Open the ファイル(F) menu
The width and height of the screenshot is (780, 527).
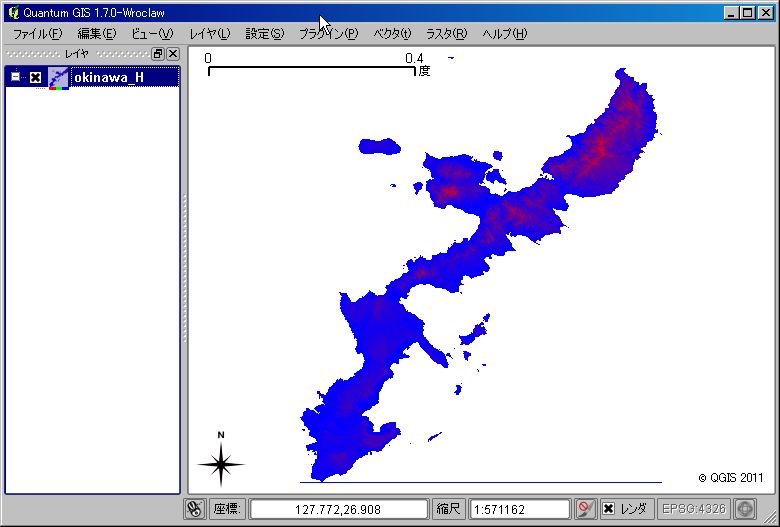coord(37,34)
